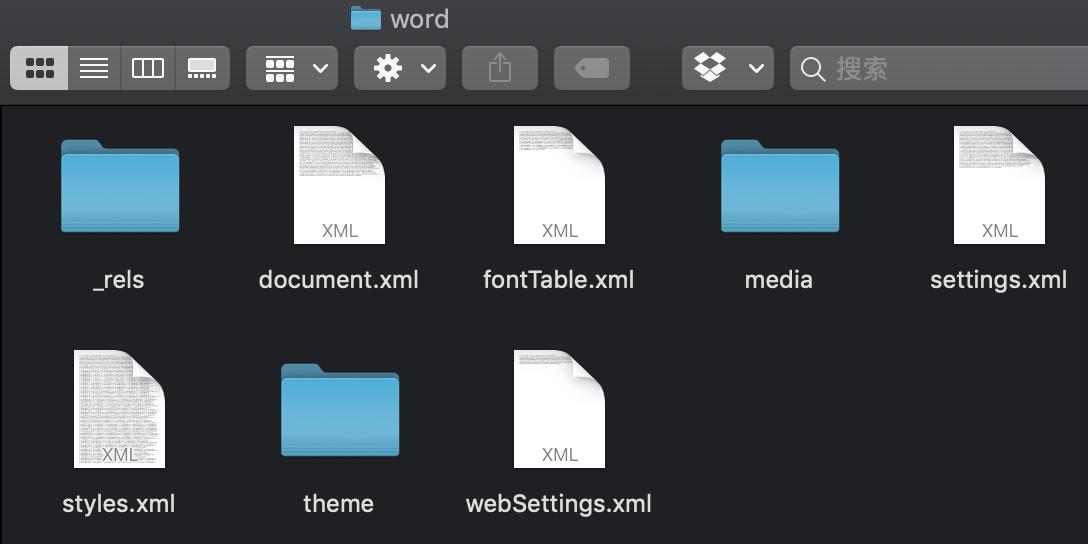Switch to gallery view mode
Screen dimensions: 1088x544
click(x=202, y=68)
